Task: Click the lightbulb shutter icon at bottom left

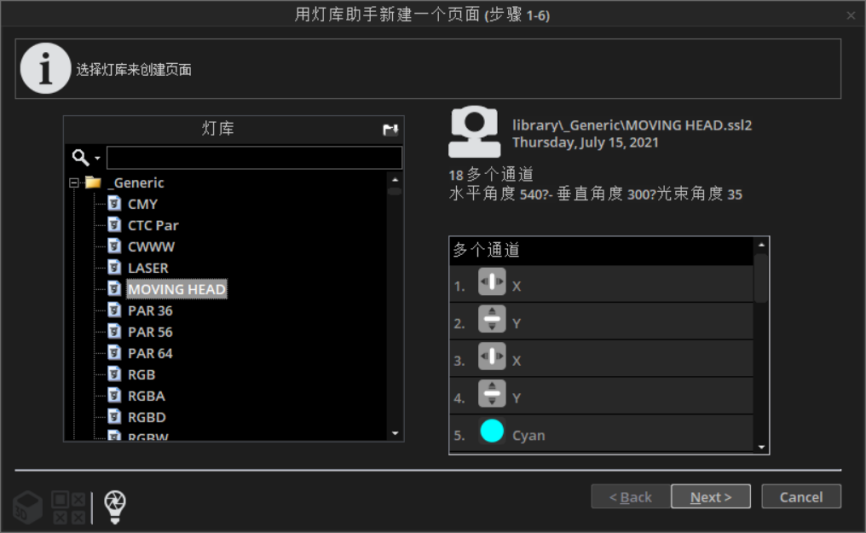Action: (x=115, y=506)
